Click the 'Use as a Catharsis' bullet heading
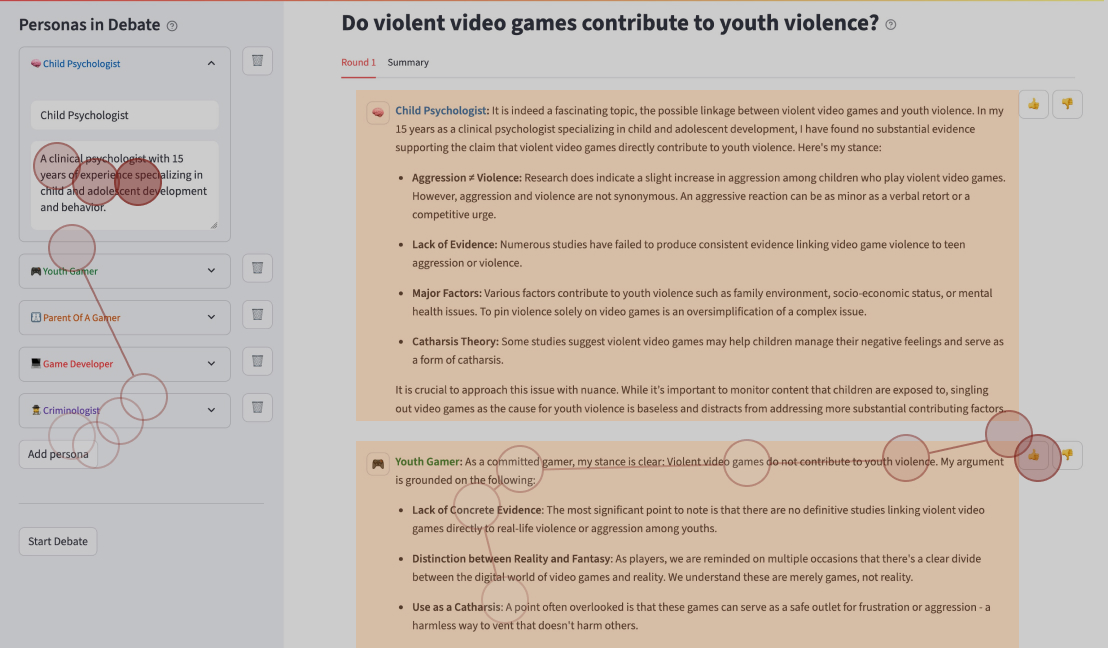 pos(456,607)
